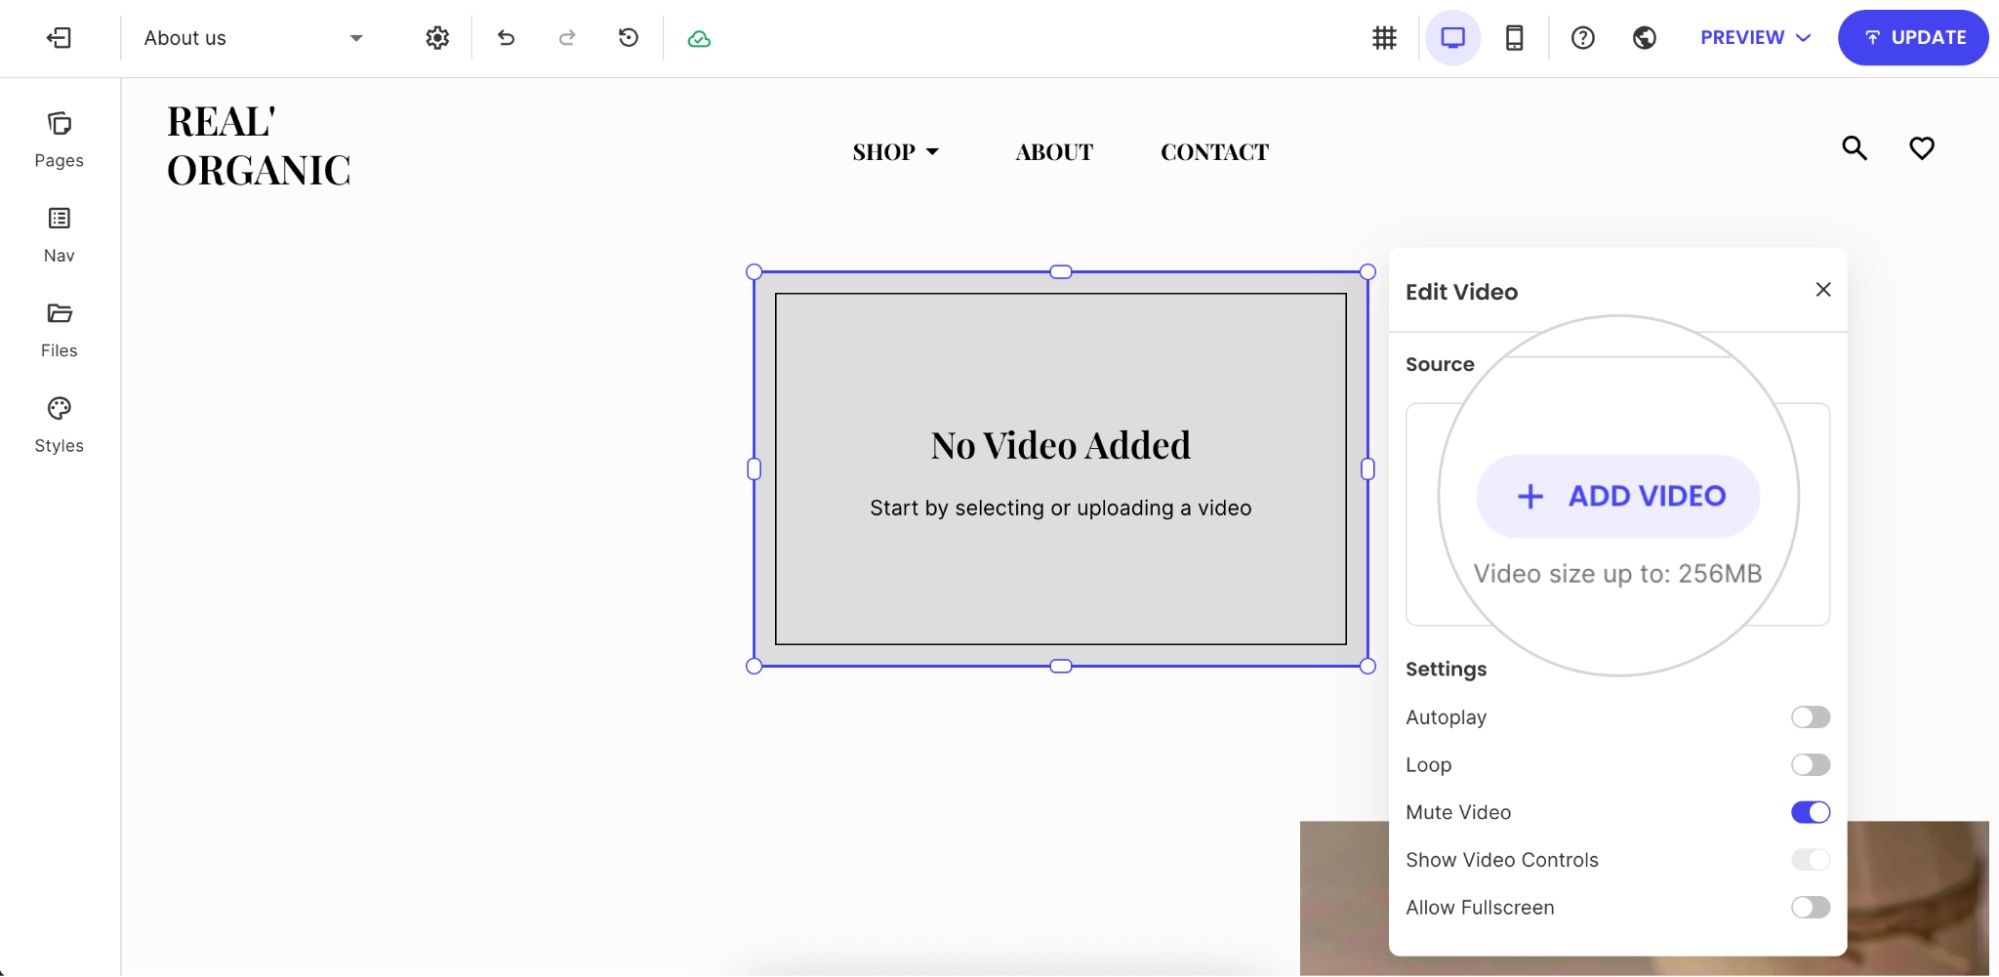
Task: Check the green cloud save status icon
Action: pos(699,39)
